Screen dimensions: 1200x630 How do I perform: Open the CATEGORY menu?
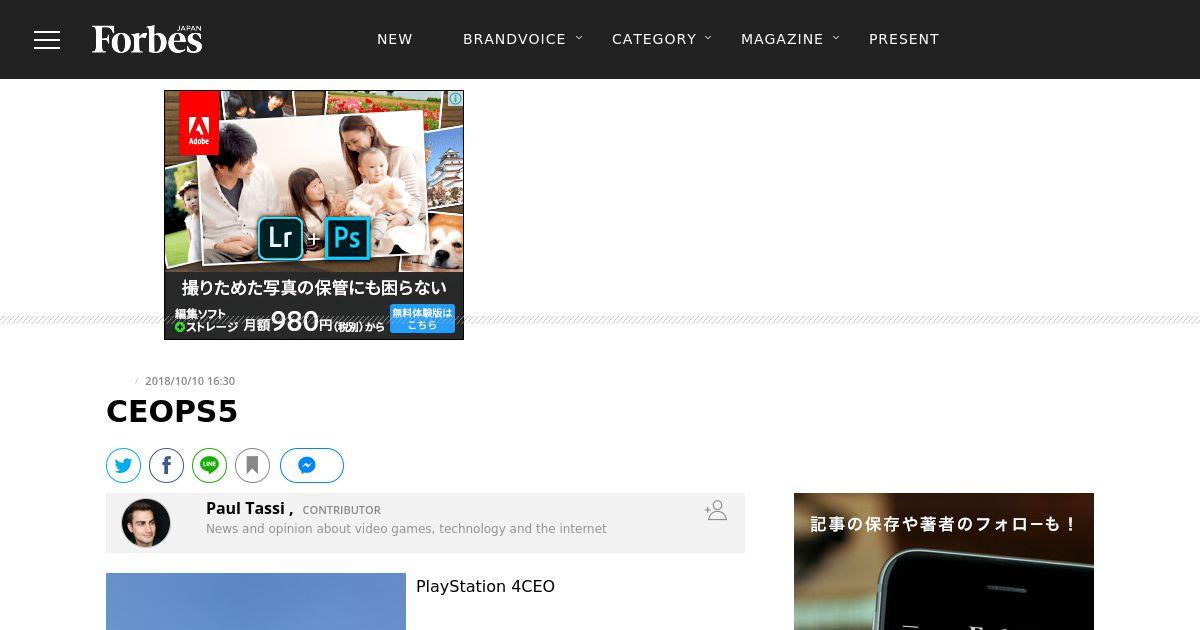point(654,39)
